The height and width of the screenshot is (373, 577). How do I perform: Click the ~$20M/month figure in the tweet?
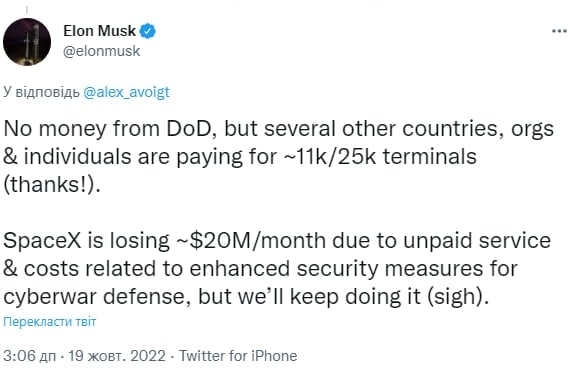pos(250,241)
